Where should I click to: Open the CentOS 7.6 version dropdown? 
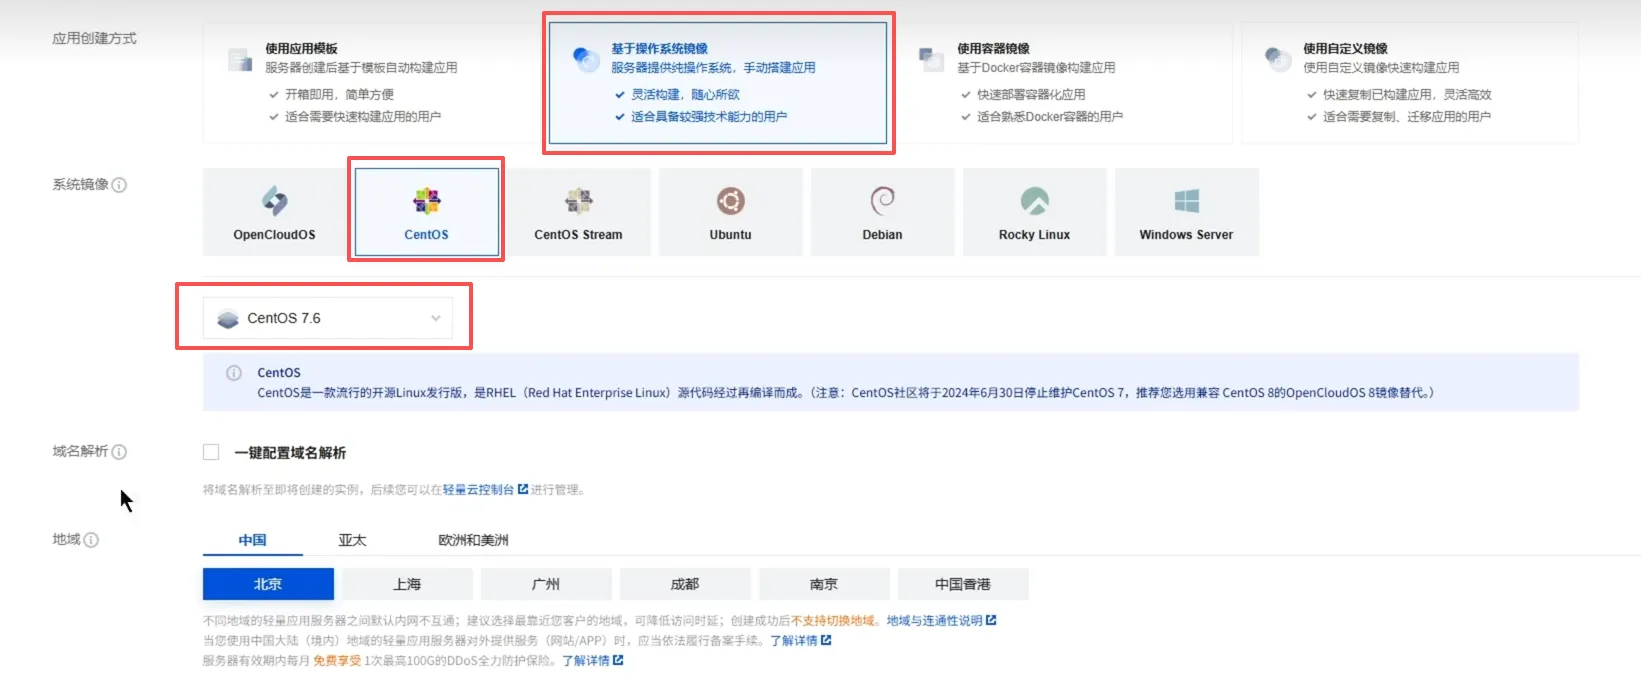click(x=328, y=318)
